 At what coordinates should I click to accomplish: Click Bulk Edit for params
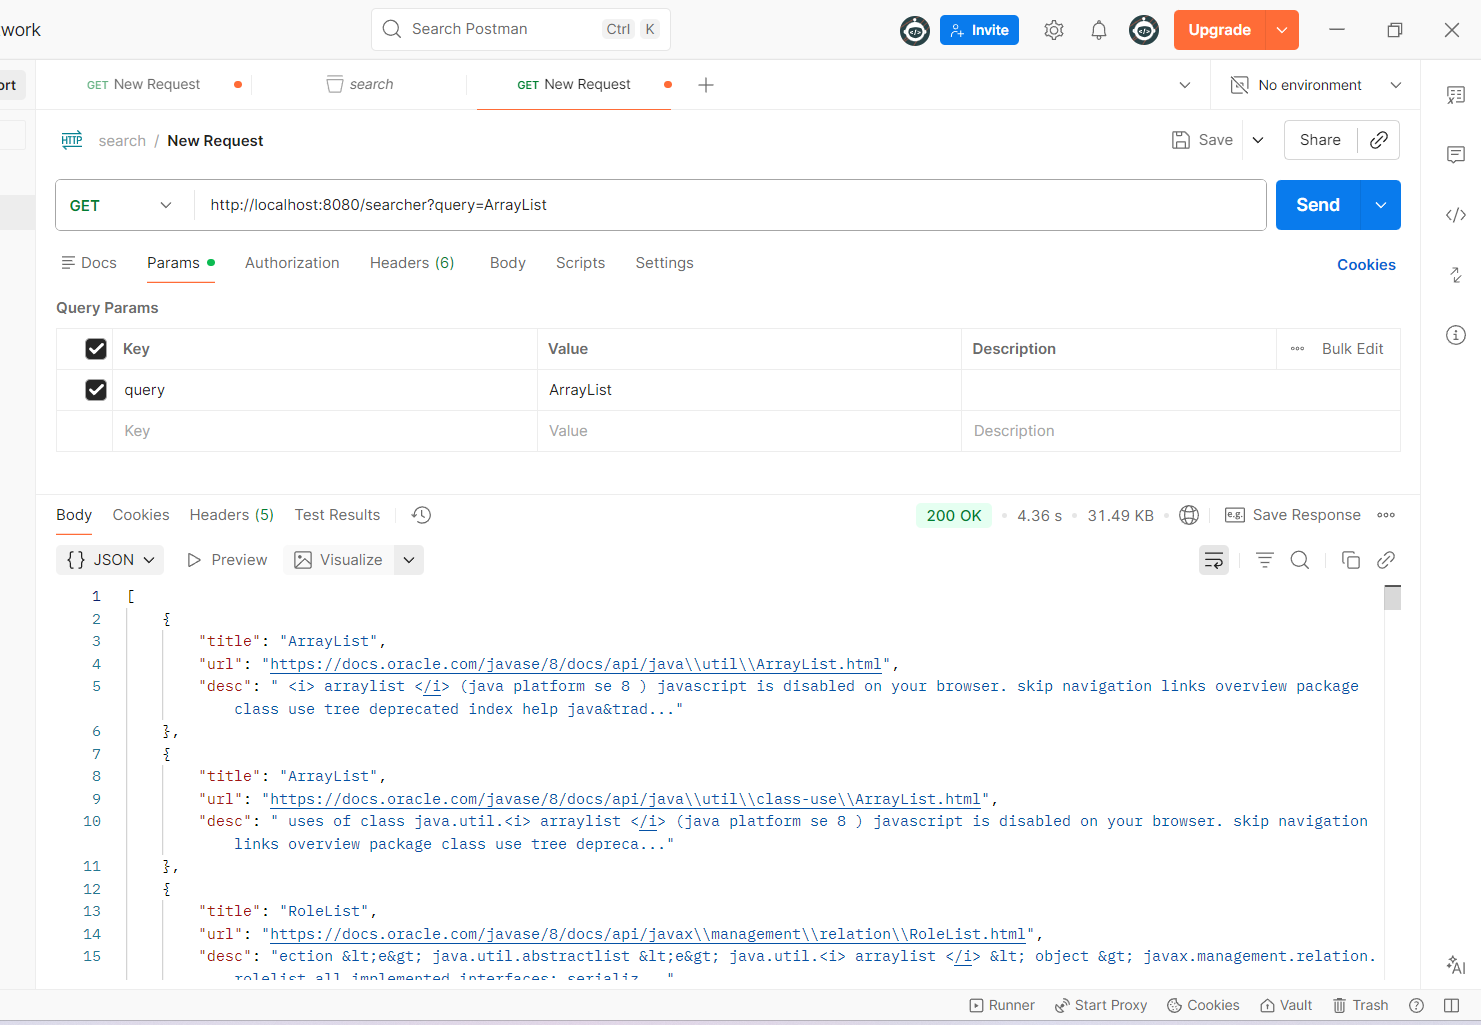(x=1352, y=349)
